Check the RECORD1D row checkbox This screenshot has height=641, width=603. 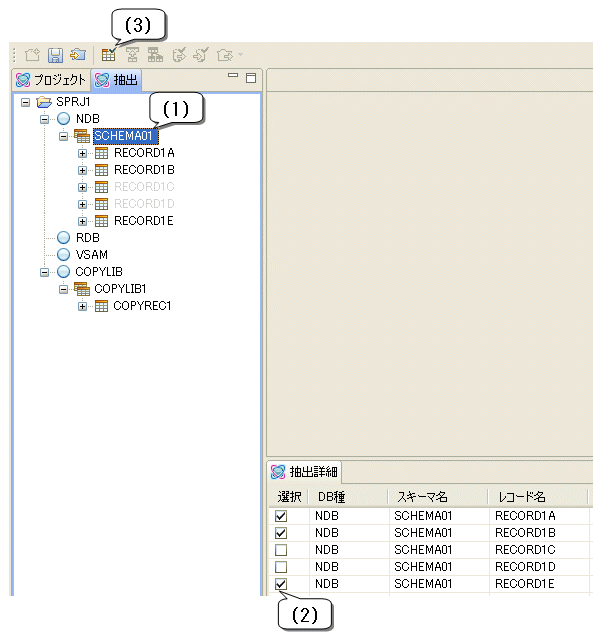[281, 567]
